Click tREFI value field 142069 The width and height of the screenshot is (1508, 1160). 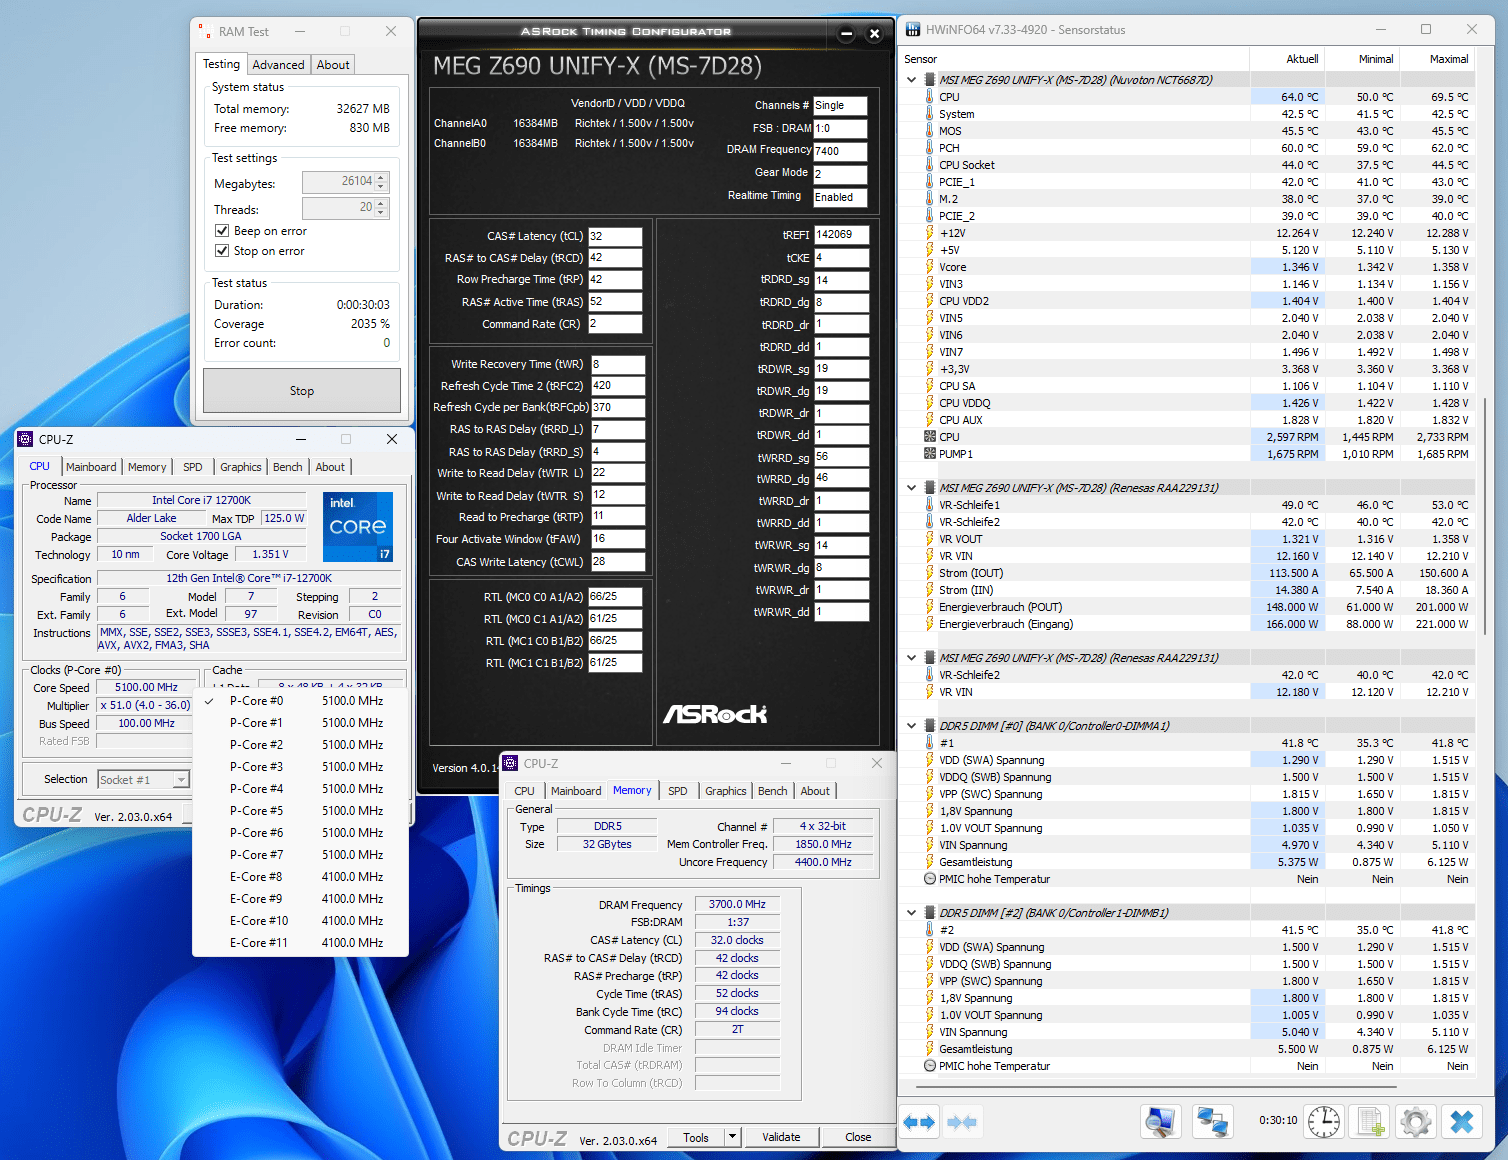[x=842, y=235]
